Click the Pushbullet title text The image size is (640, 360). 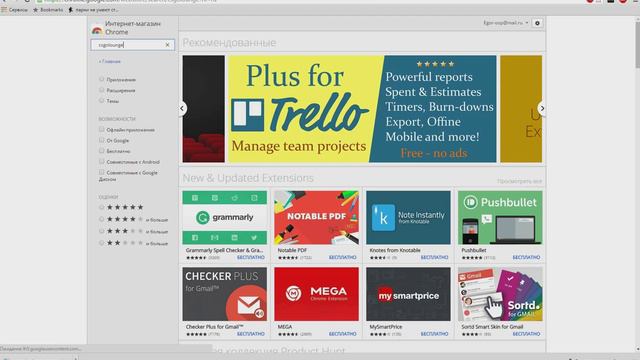click(x=473, y=250)
